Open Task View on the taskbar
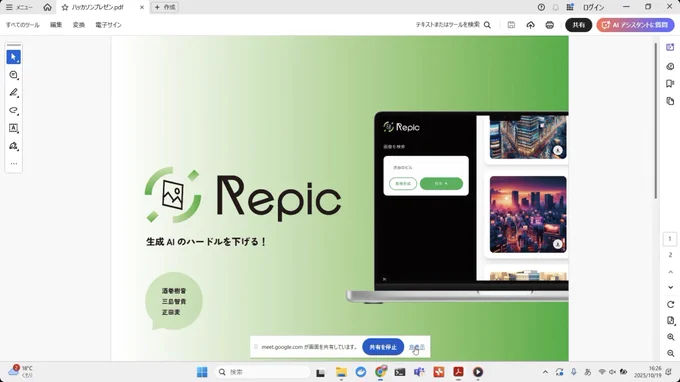Viewport: 680px width, 382px height. pyautogui.click(x=320, y=372)
